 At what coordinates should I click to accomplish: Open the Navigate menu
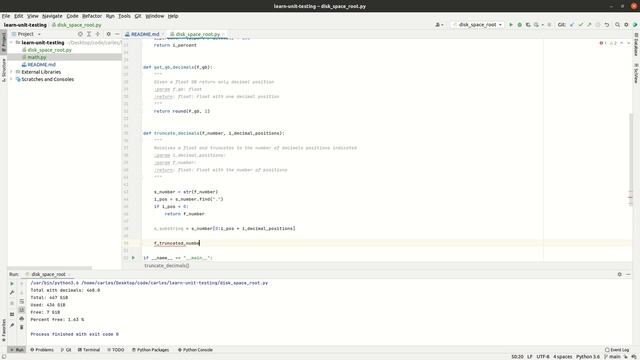(x=52, y=16)
